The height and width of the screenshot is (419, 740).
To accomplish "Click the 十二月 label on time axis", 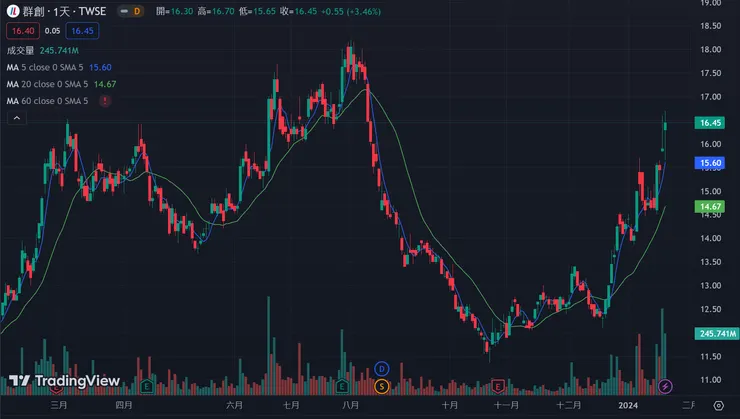I will coord(569,405).
